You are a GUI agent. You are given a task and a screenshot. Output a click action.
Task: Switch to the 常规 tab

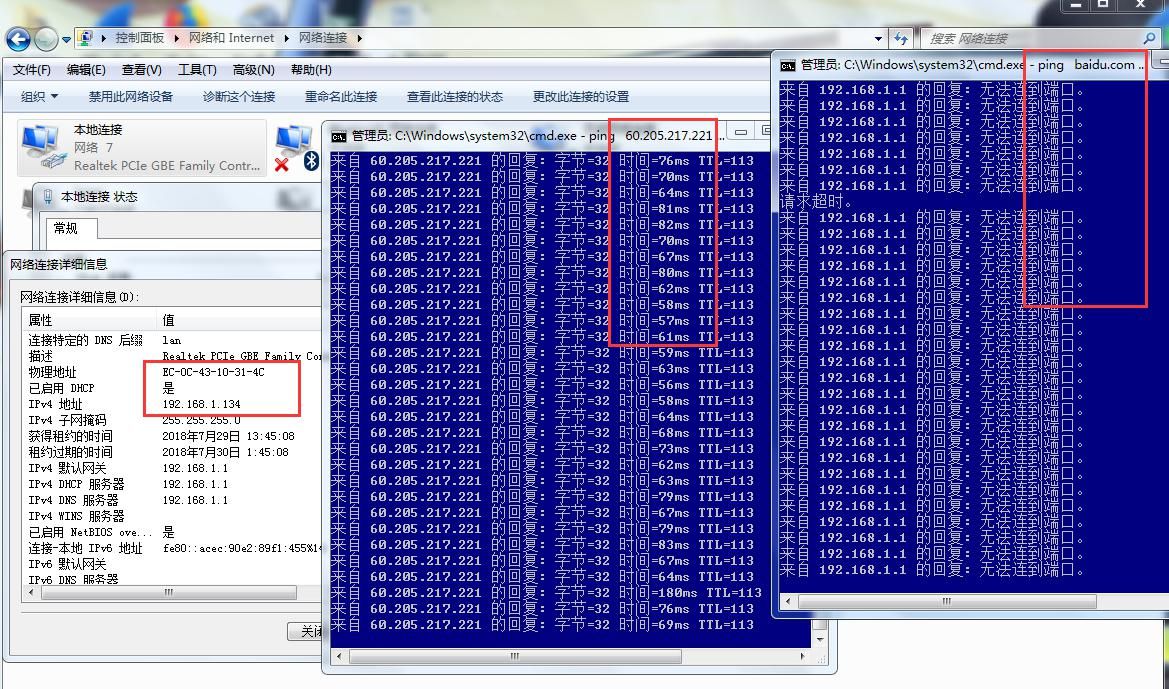coord(66,228)
